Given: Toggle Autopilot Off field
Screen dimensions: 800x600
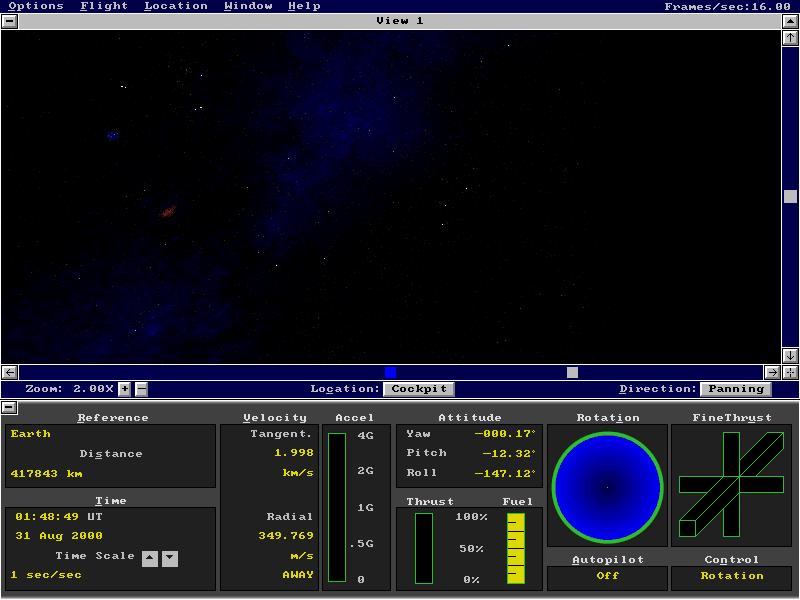Looking at the screenshot, I should [x=607, y=576].
